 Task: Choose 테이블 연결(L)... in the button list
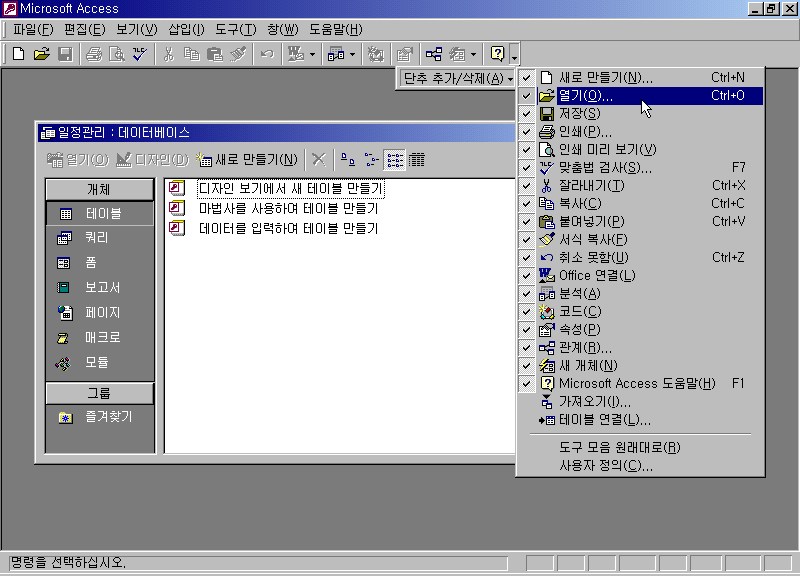click(641, 420)
